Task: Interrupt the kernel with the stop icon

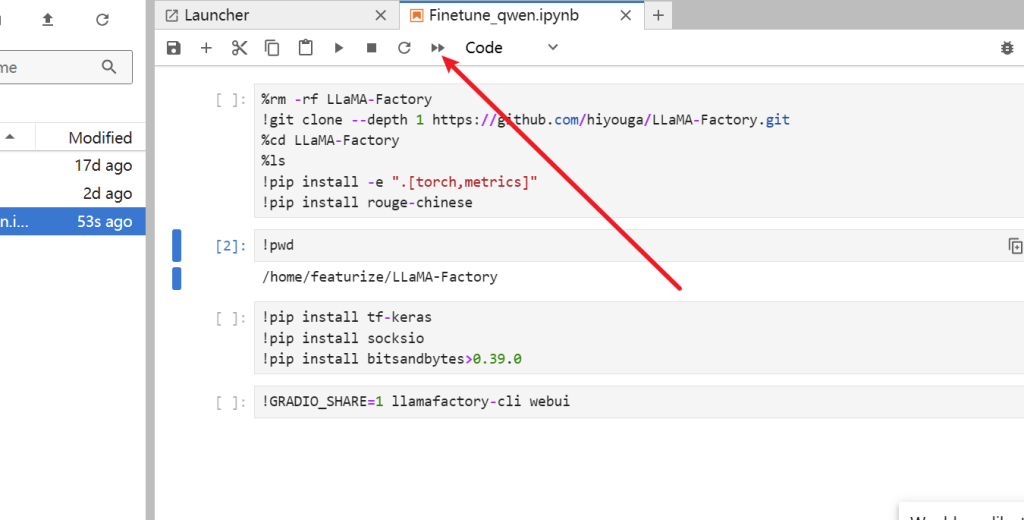Action: tap(372, 48)
